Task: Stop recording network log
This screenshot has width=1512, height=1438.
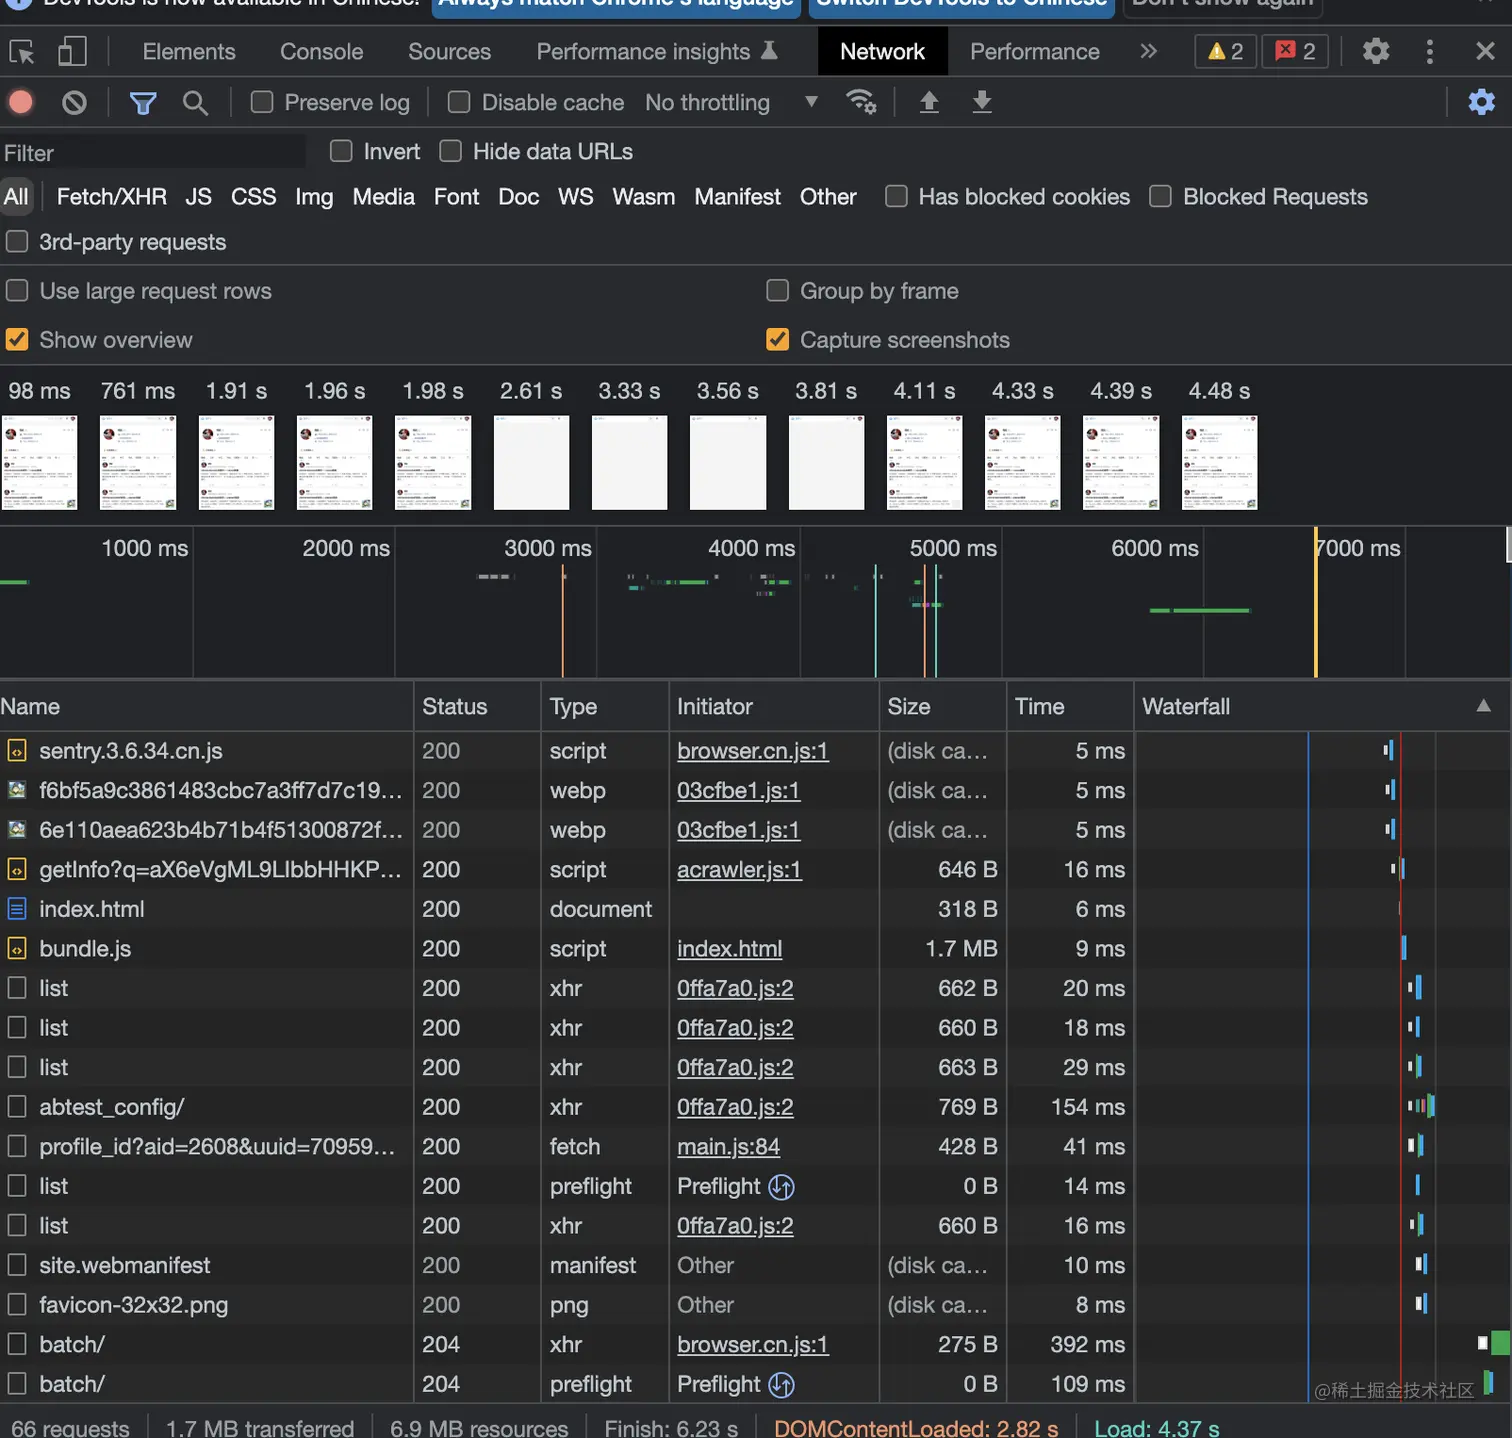Action: (21, 102)
